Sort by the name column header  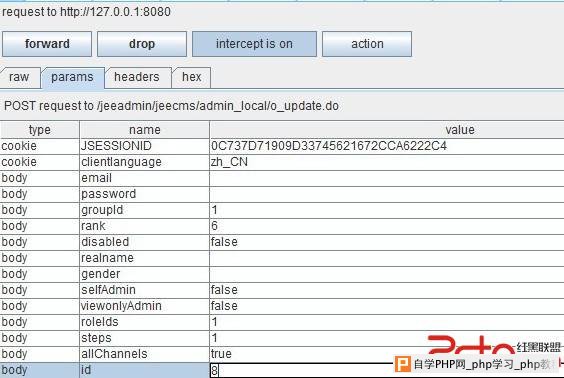point(144,129)
